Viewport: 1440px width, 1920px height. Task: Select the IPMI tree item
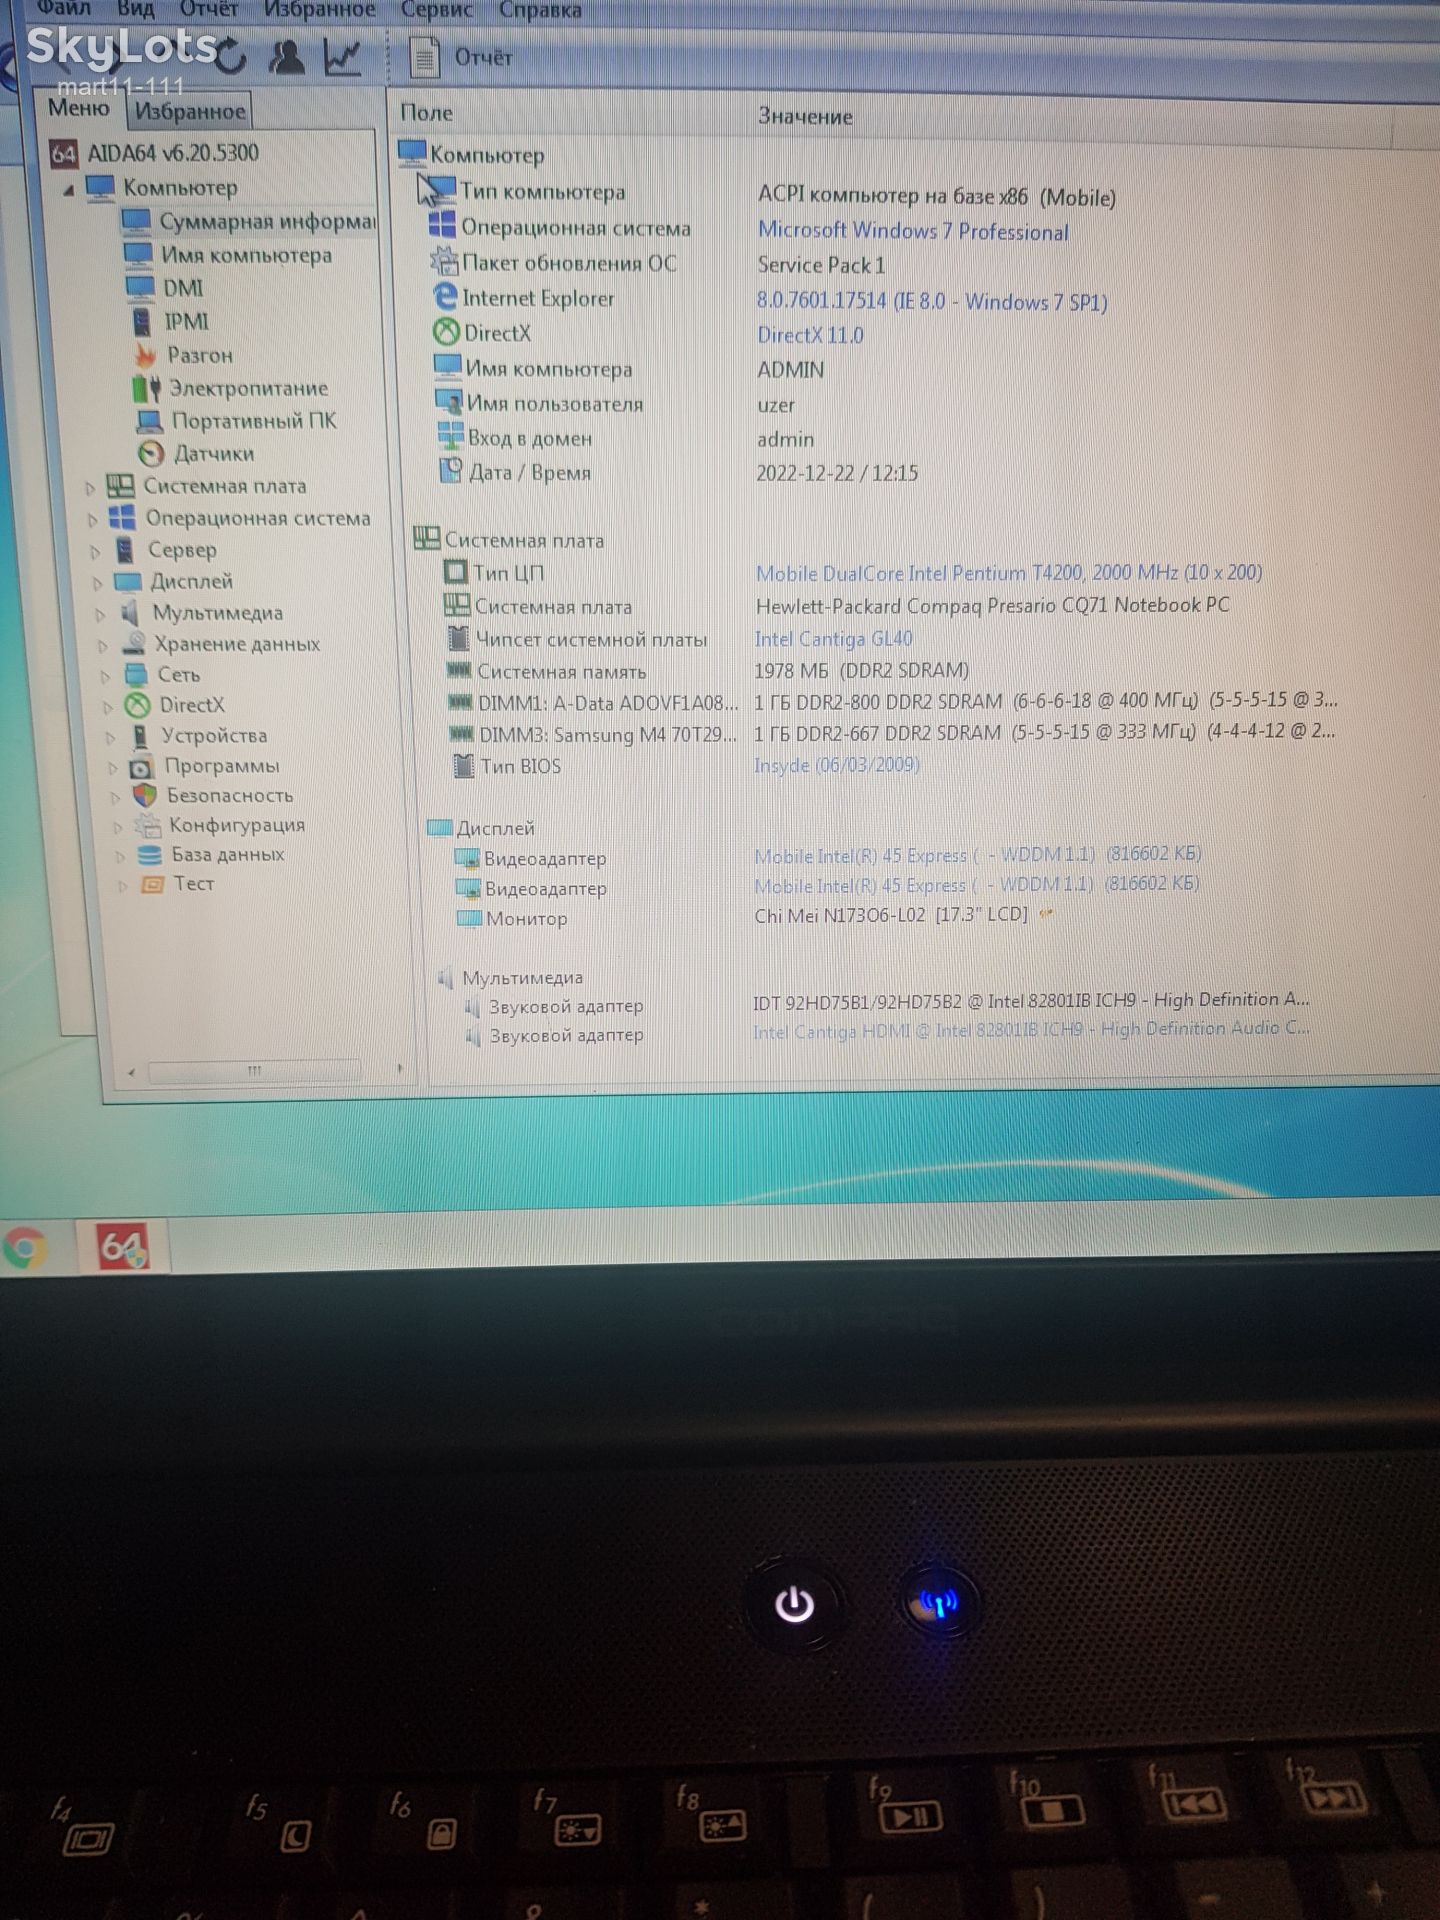tap(186, 321)
